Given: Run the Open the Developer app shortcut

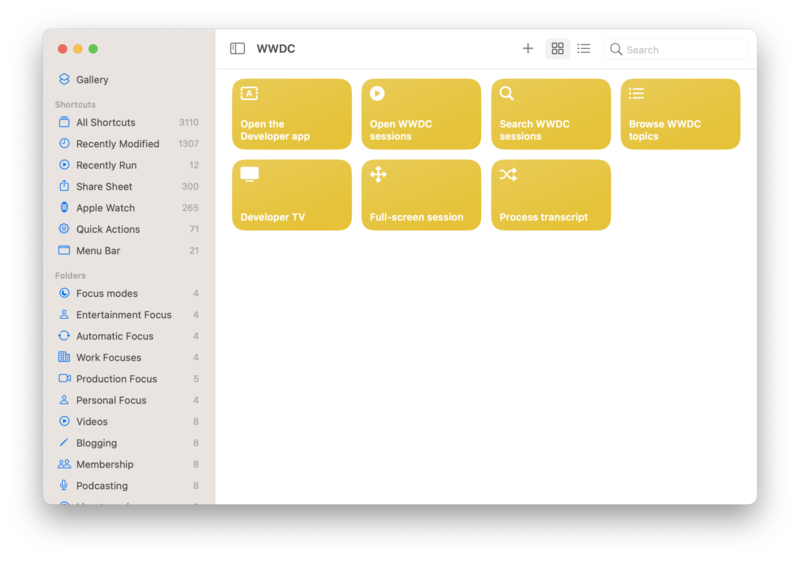Looking at the screenshot, I should [x=292, y=114].
